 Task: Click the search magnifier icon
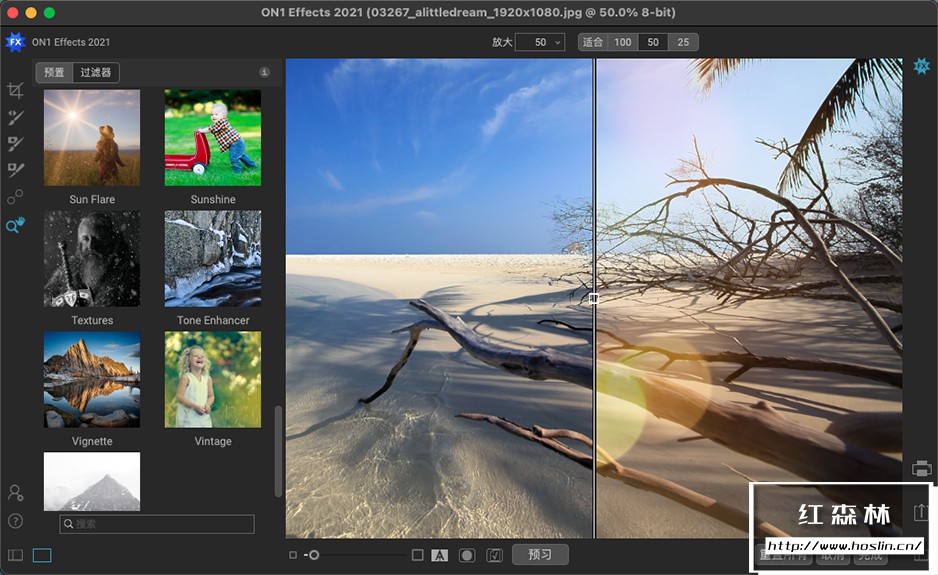pos(69,524)
